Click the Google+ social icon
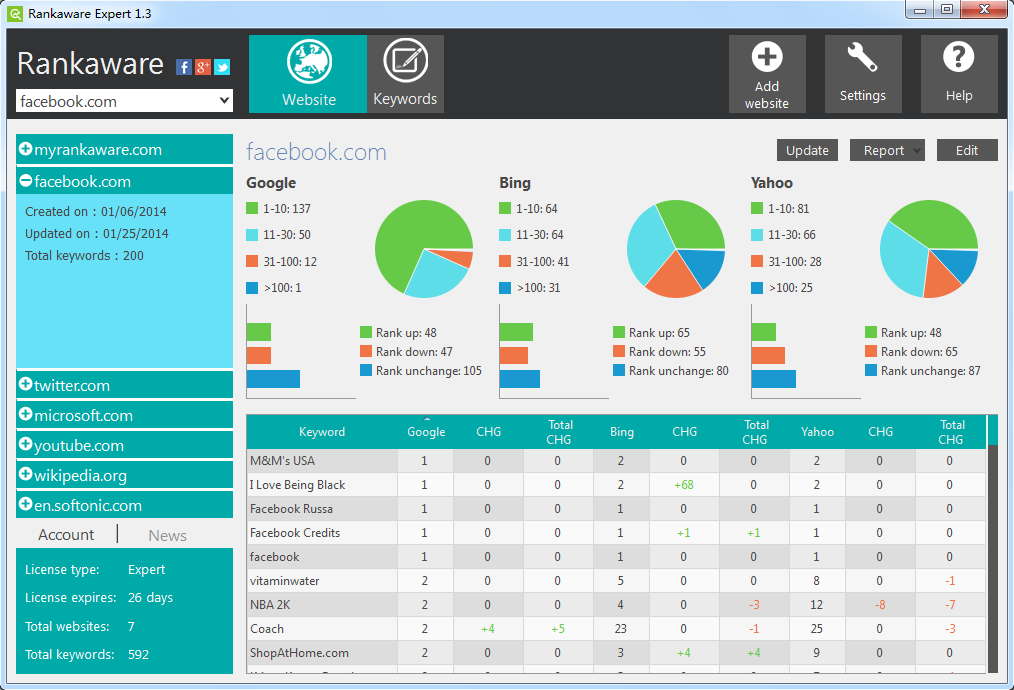The height and width of the screenshot is (690, 1014). [x=203, y=67]
